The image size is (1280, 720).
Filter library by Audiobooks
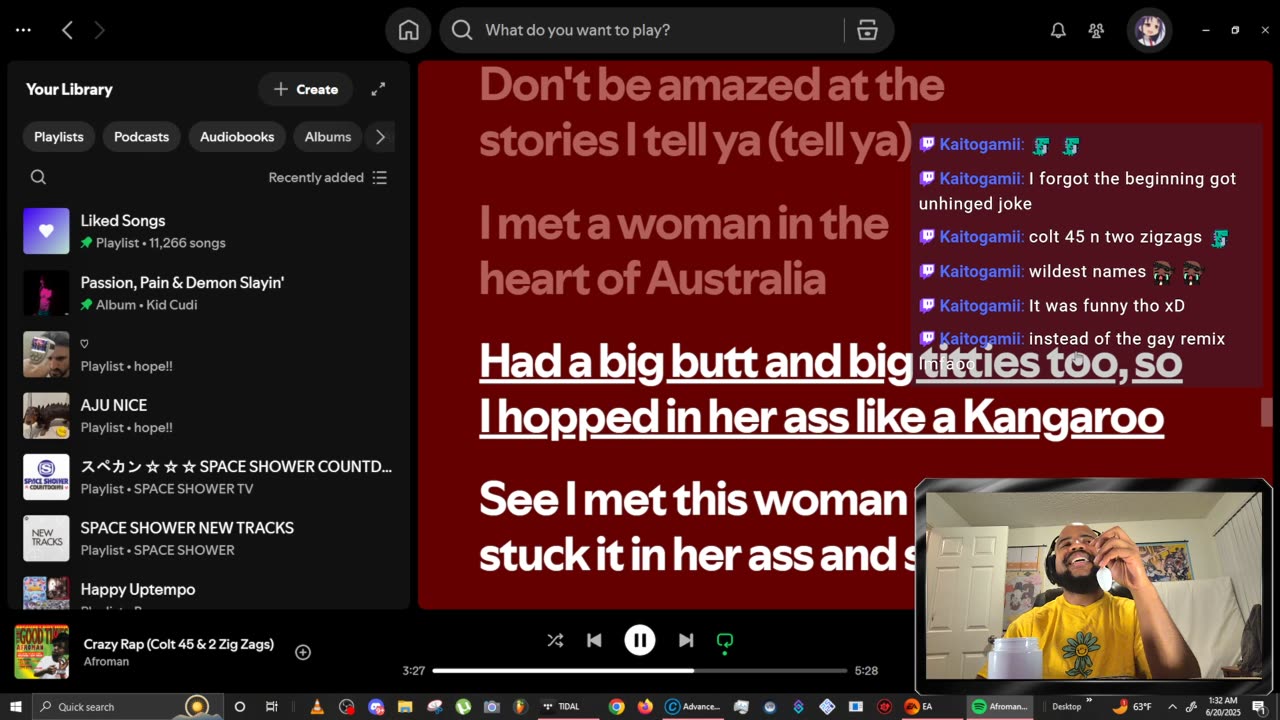237,137
